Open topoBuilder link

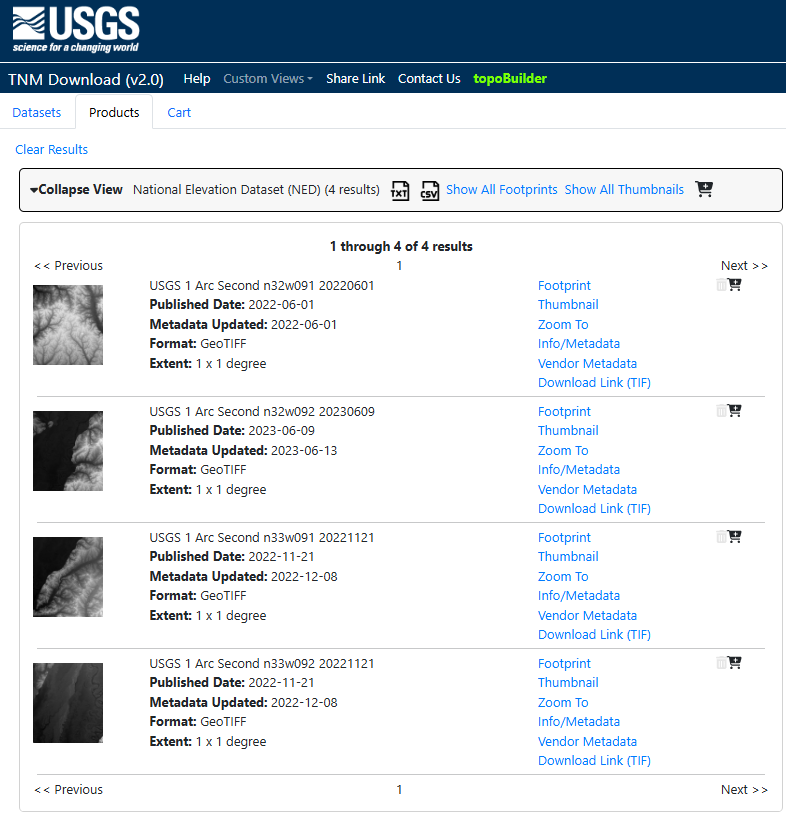510,79
